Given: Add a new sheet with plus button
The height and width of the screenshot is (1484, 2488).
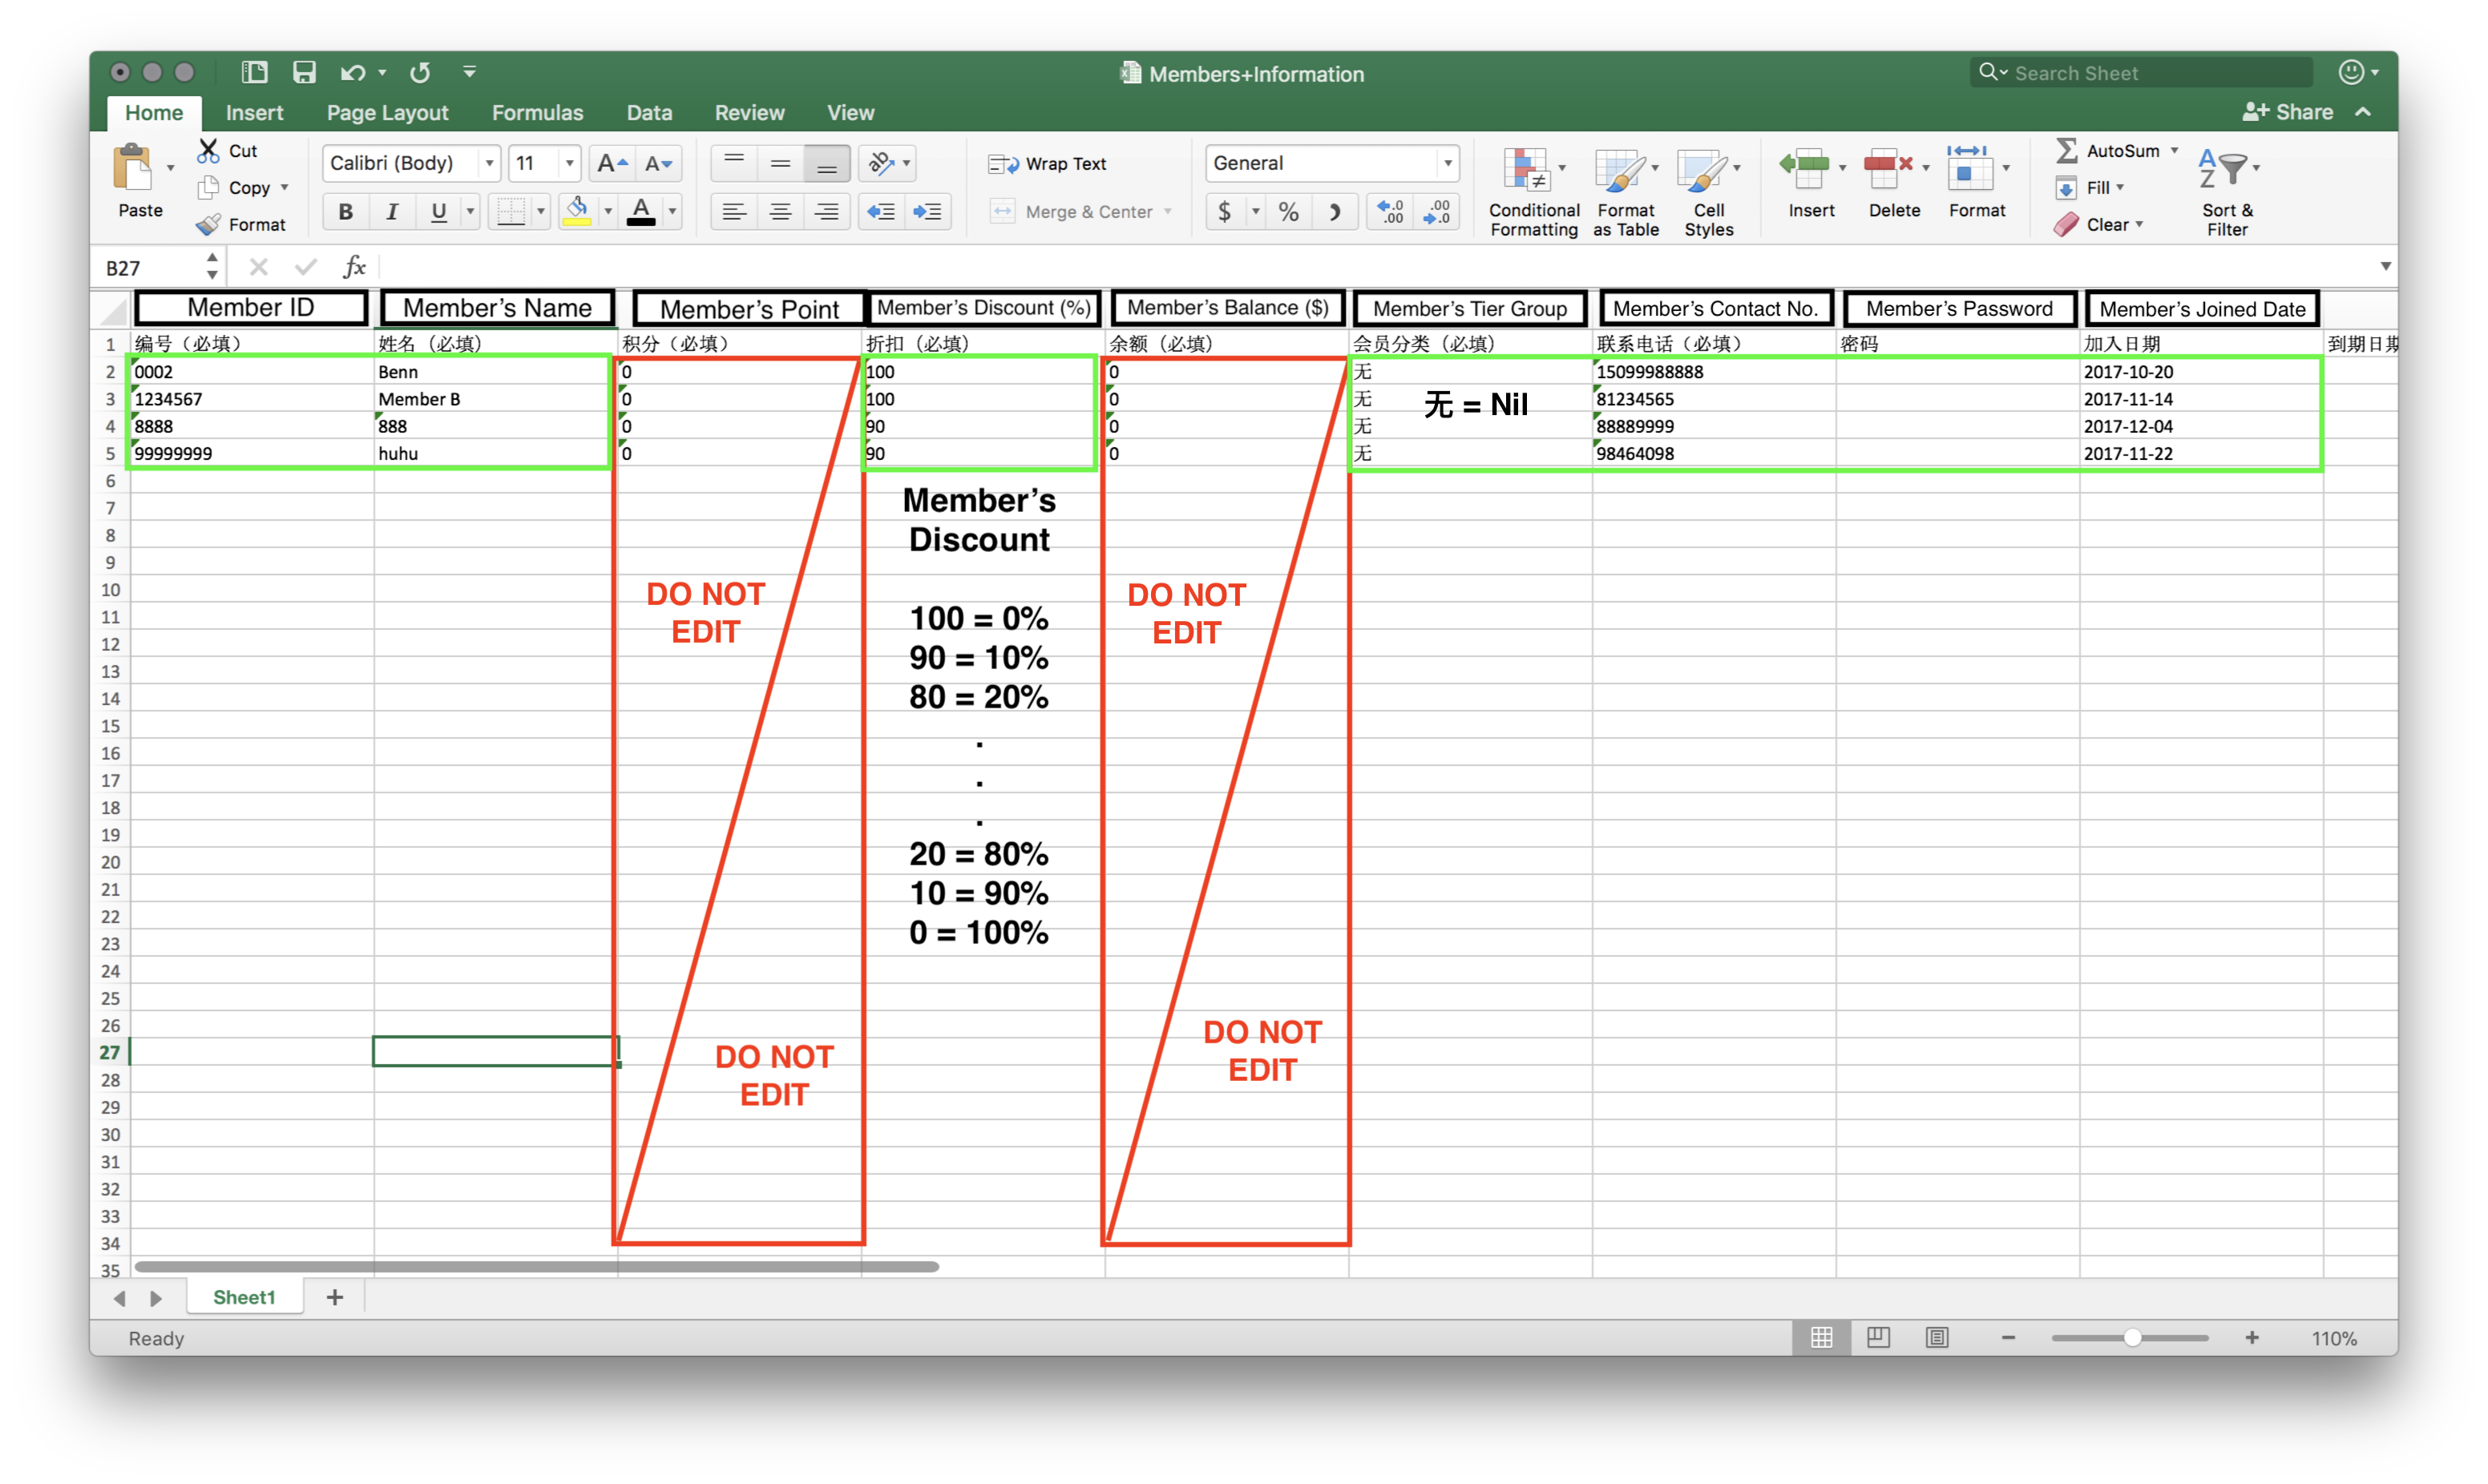Looking at the screenshot, I should click(x=335, y=1297).
